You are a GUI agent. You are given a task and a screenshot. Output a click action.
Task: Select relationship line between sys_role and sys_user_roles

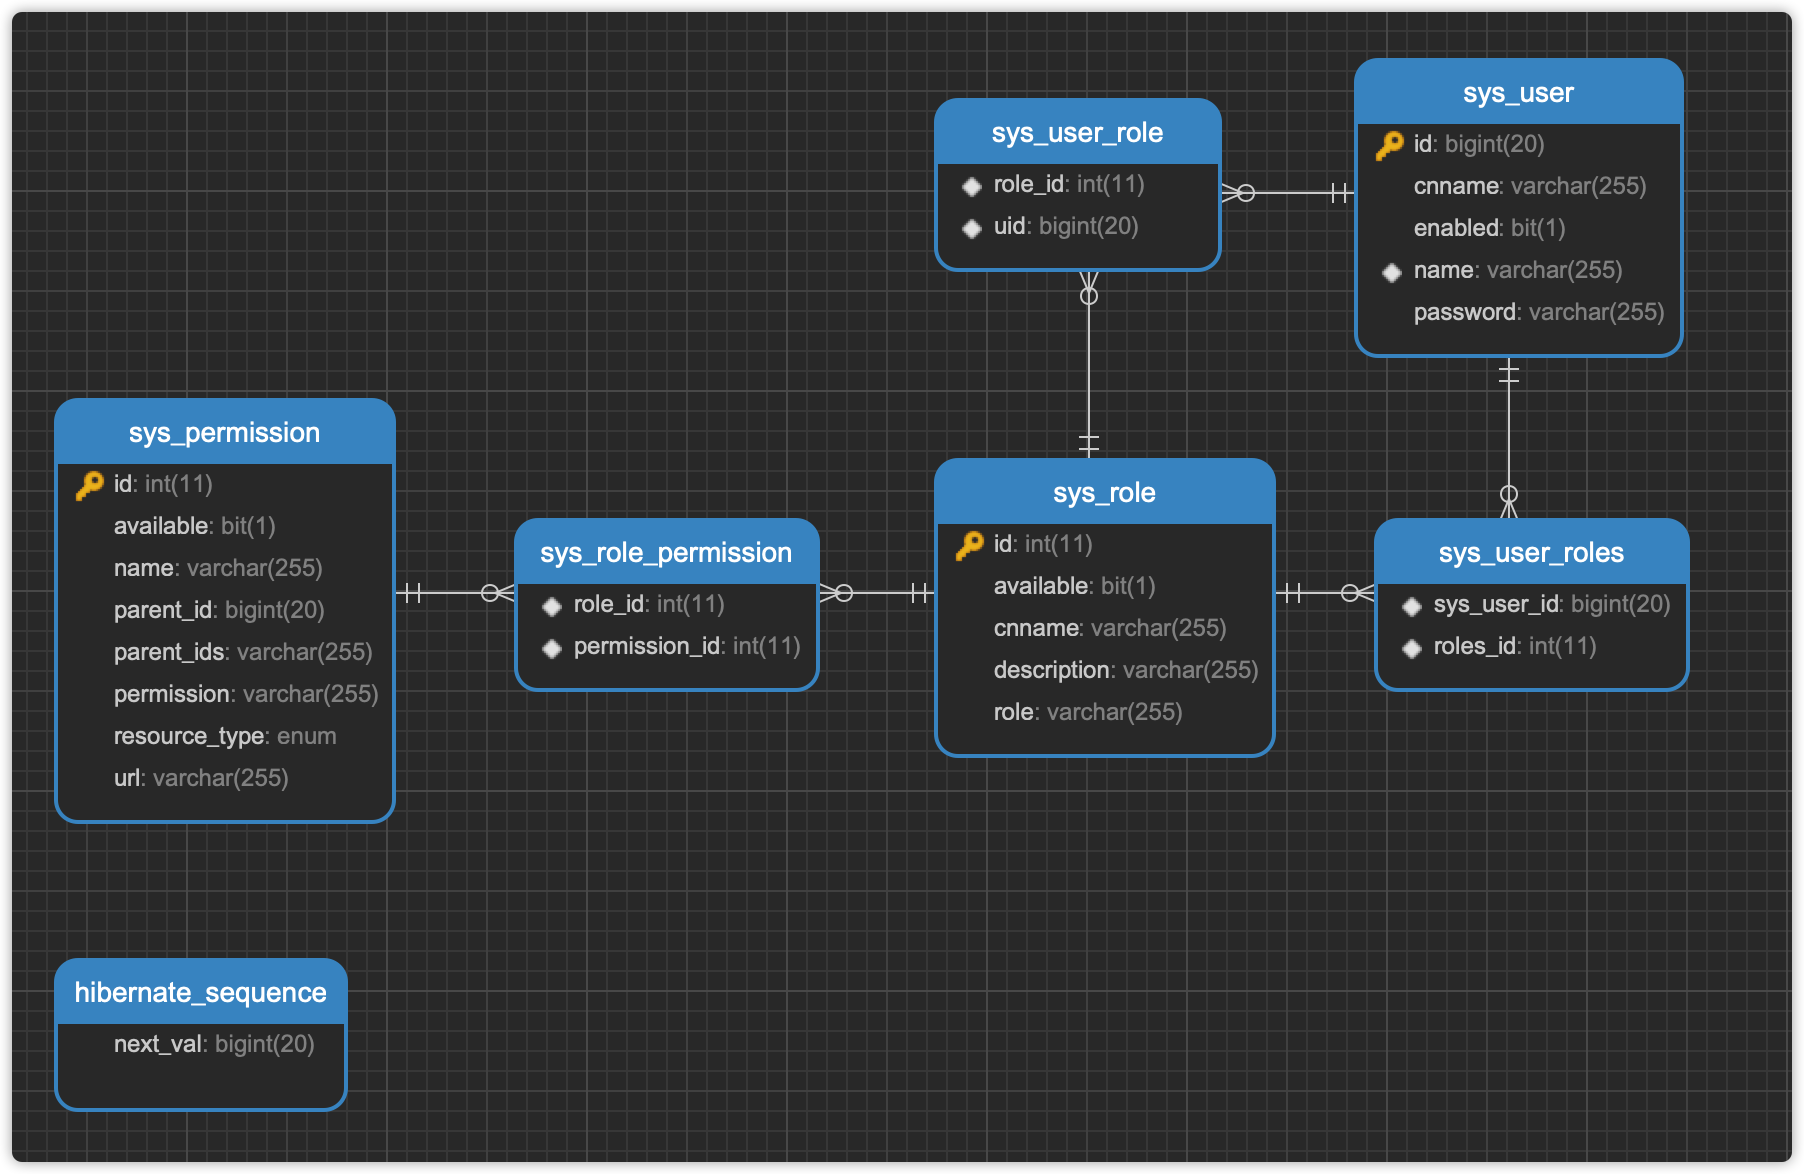coord(1325,593)
